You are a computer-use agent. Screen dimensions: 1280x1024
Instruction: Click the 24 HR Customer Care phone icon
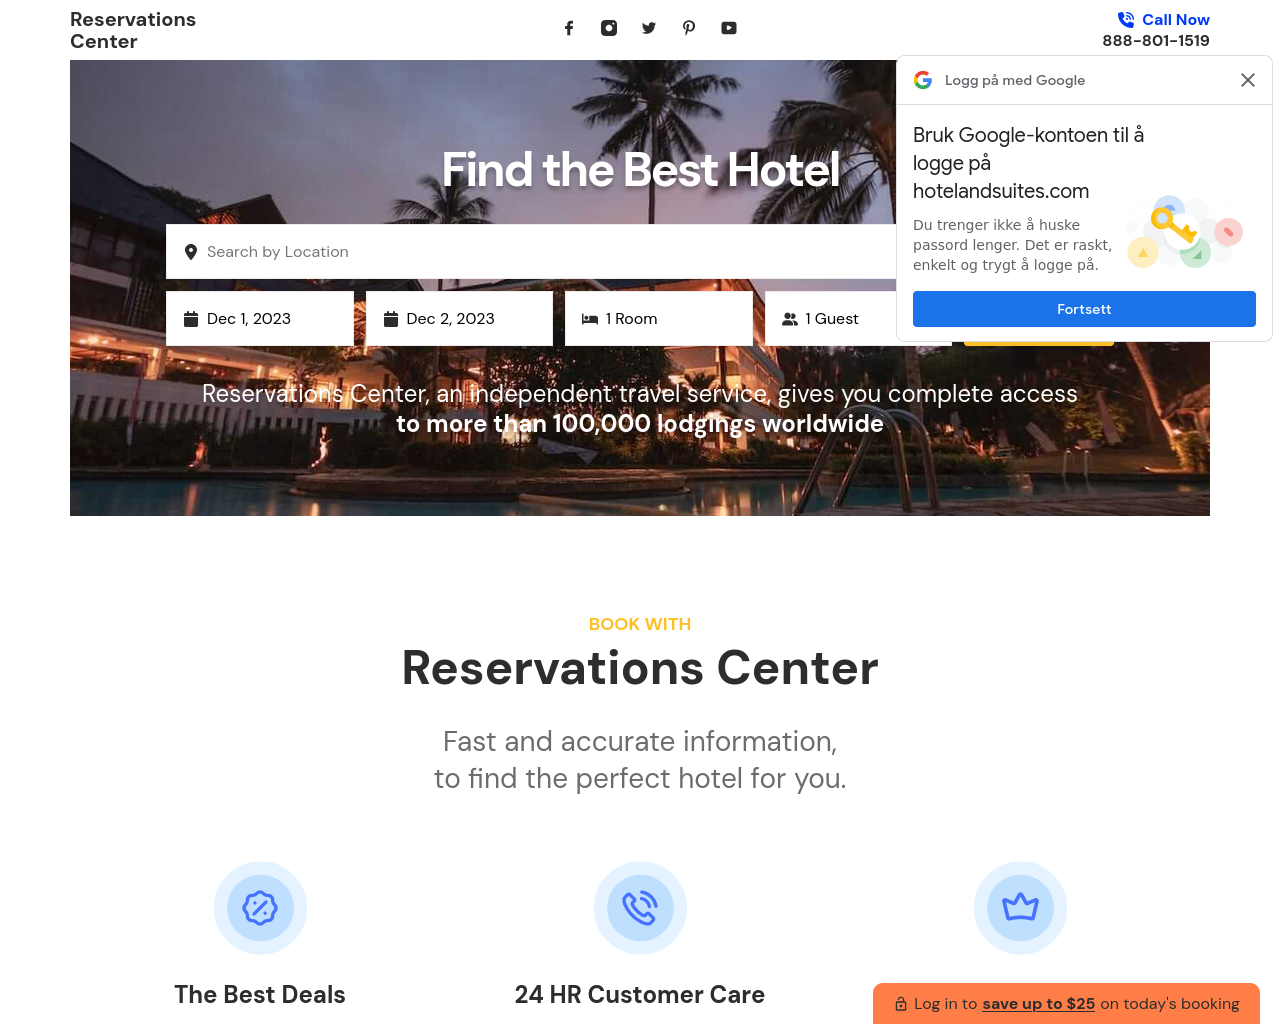pos(640,908)
